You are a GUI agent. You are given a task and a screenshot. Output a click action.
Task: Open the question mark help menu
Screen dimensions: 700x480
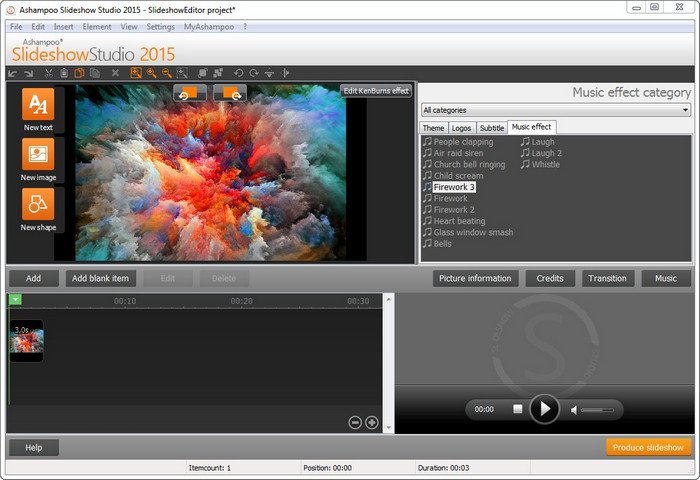(245, 27)
